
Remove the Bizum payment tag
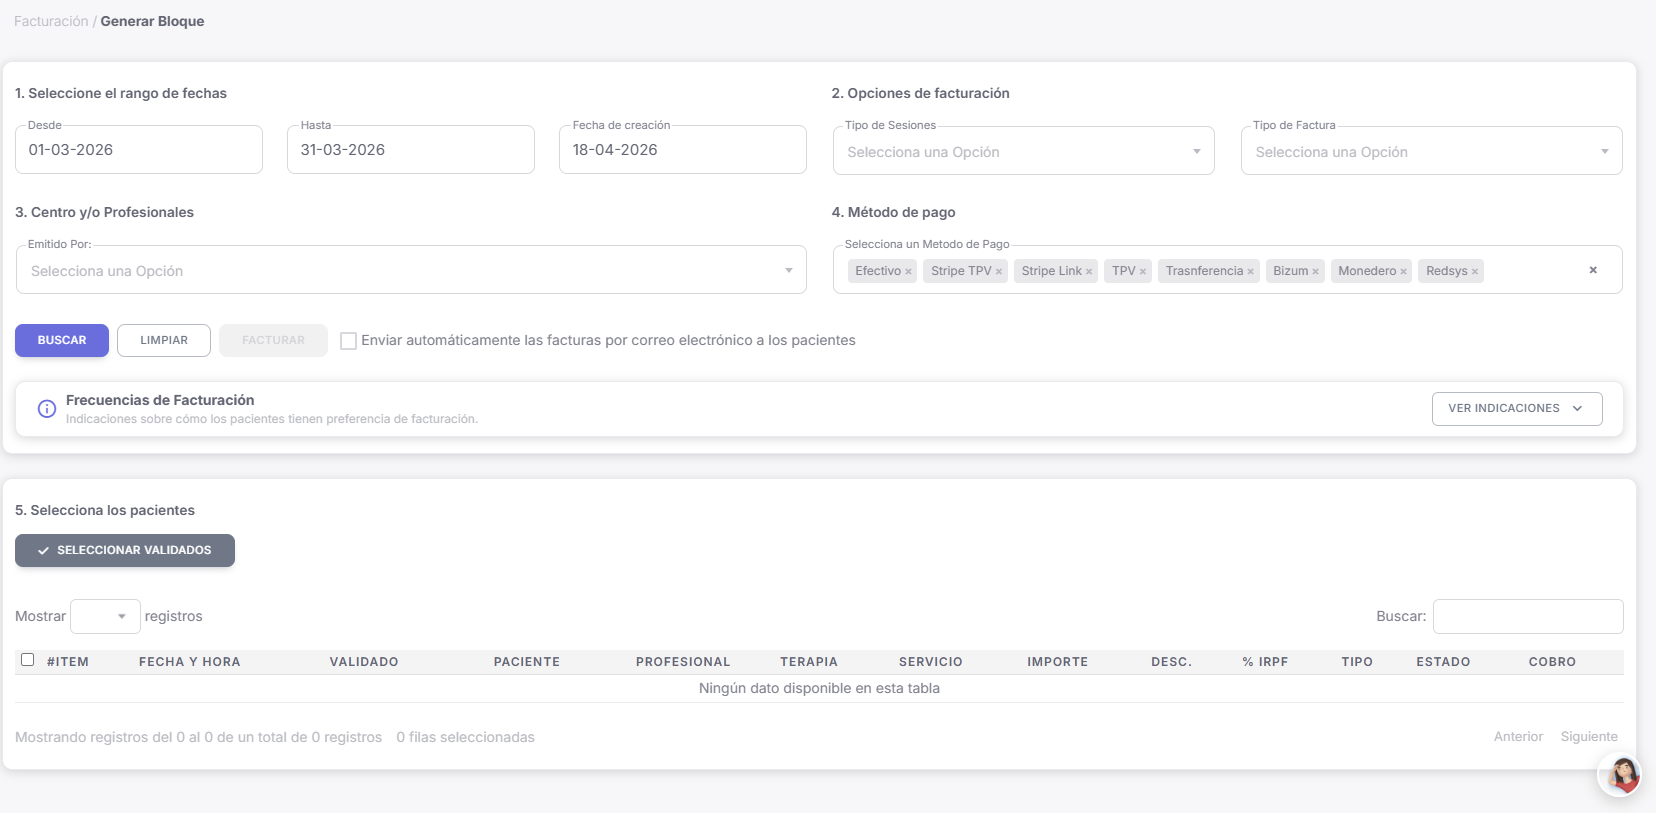coord(1315,272)
